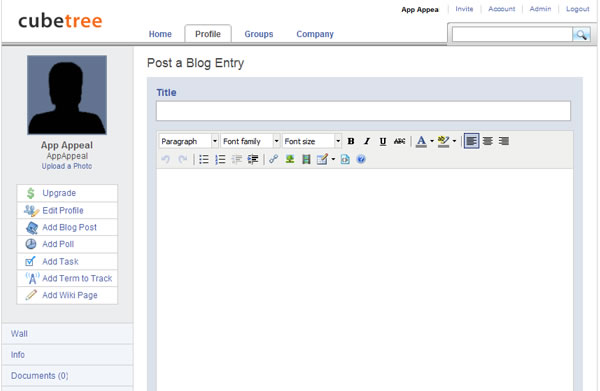Insert a bulleted unordered list

[204, 159]
